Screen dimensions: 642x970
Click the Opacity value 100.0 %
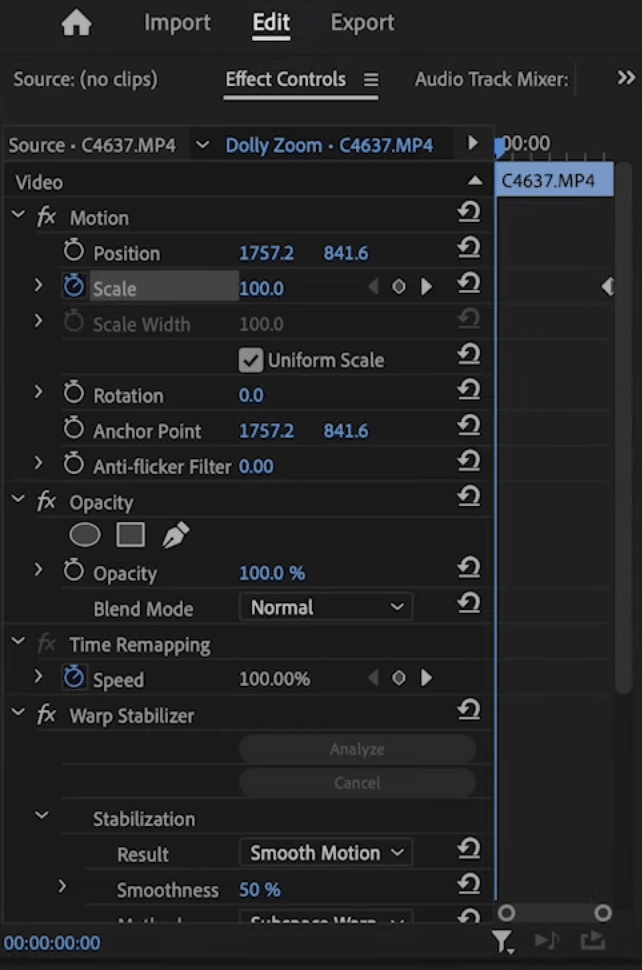pos(272,573)
